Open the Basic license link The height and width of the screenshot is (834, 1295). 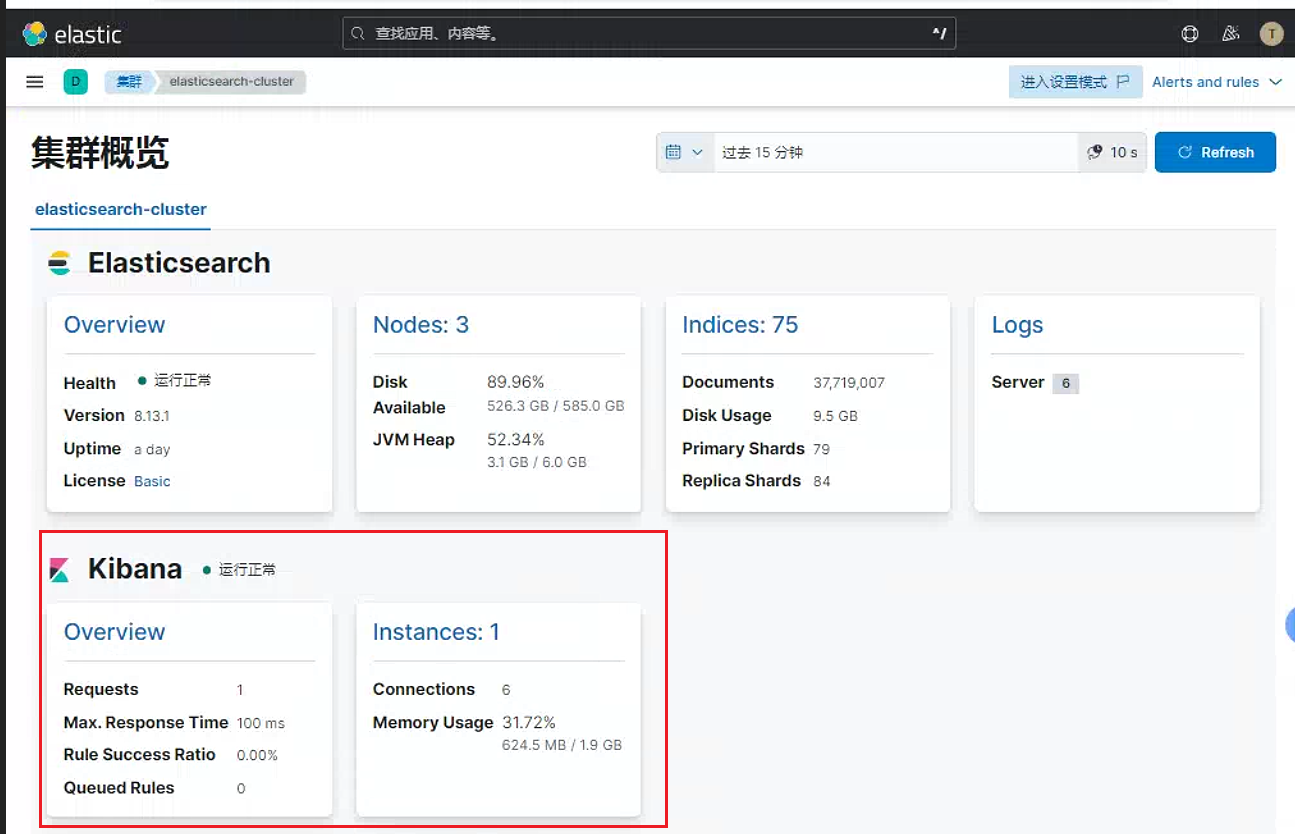[152, 481]
